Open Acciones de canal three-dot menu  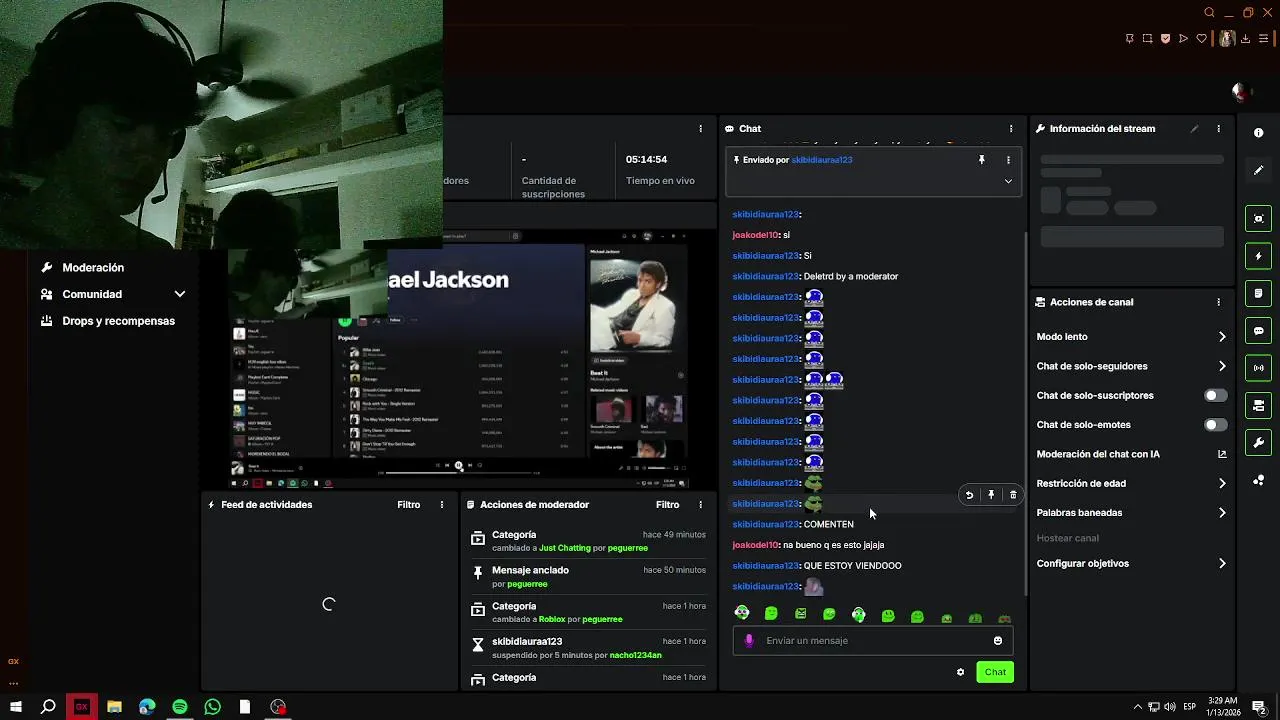pos(1218,302)
